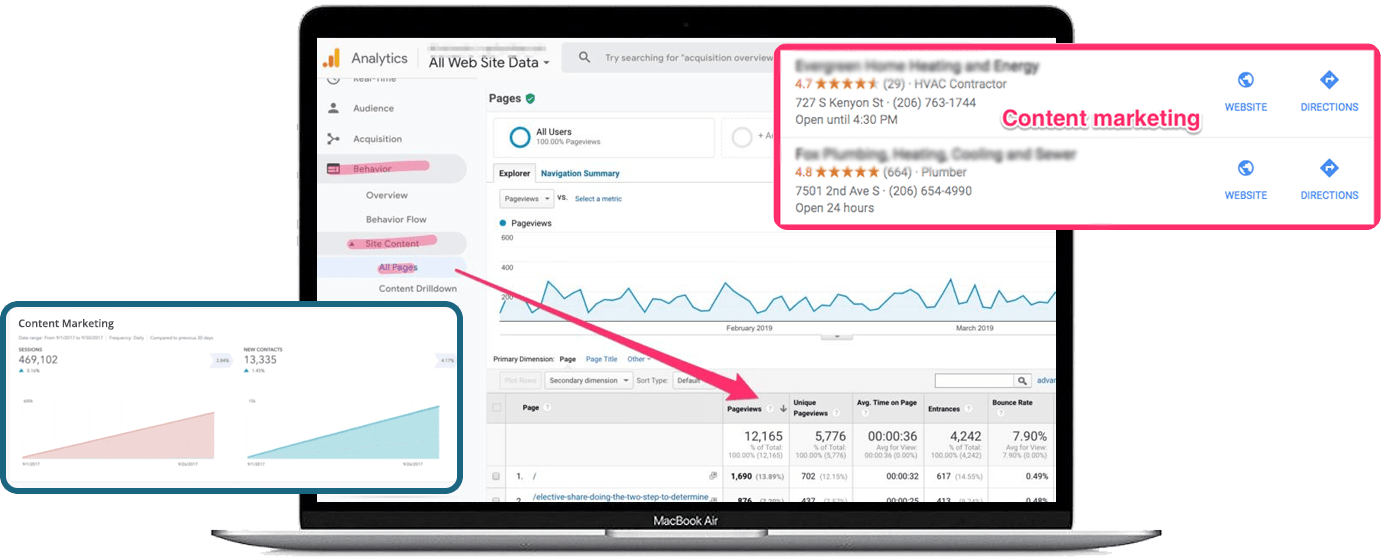This screenshot has height=559, width=1381.
Task: Click the blue New Contacts area chart
Action: [x=343, y=432]
